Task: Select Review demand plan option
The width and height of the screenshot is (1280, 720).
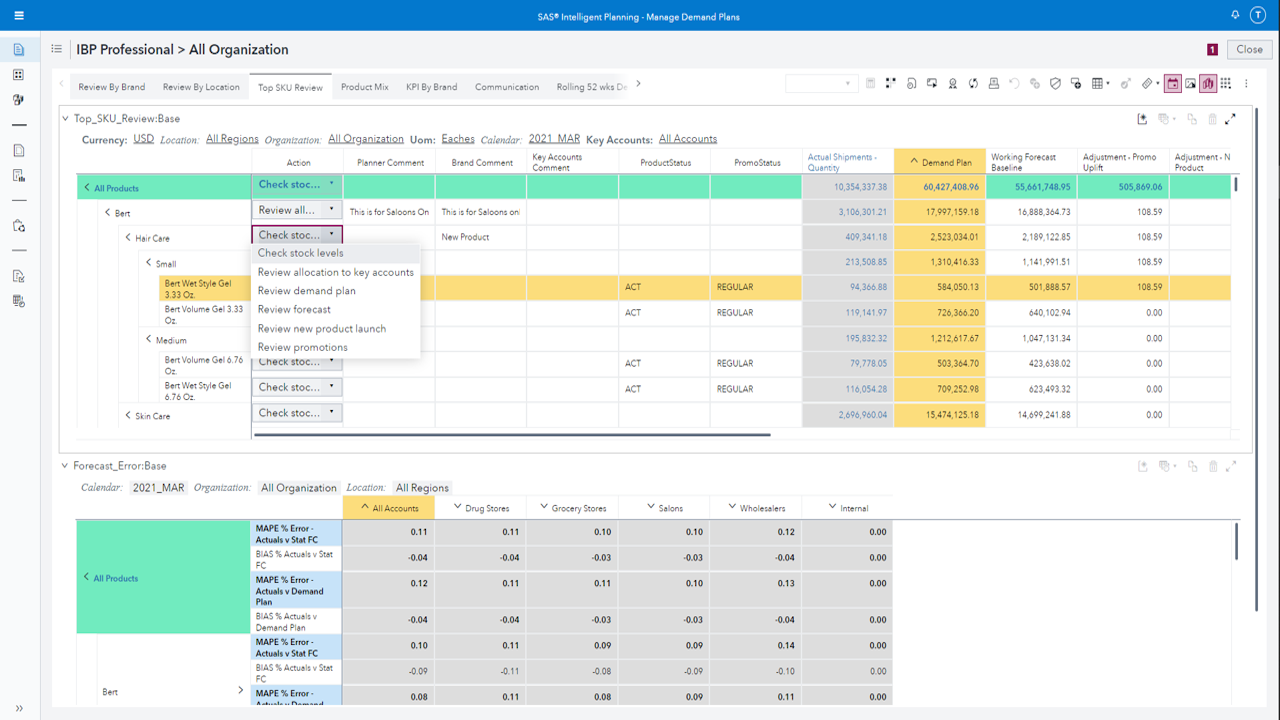Action: [x=335, y=291]
